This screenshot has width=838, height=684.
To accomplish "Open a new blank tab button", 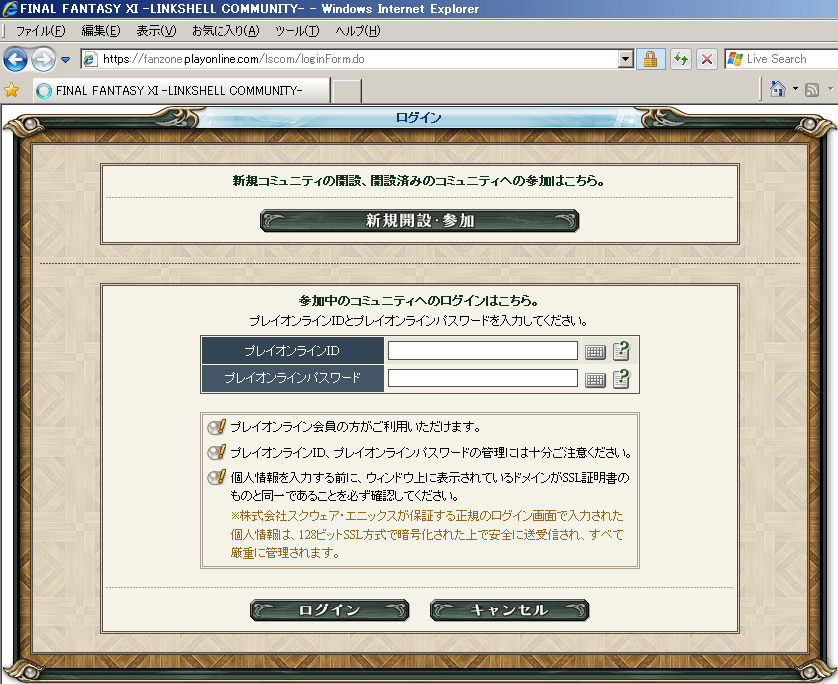I will point(347,91).
